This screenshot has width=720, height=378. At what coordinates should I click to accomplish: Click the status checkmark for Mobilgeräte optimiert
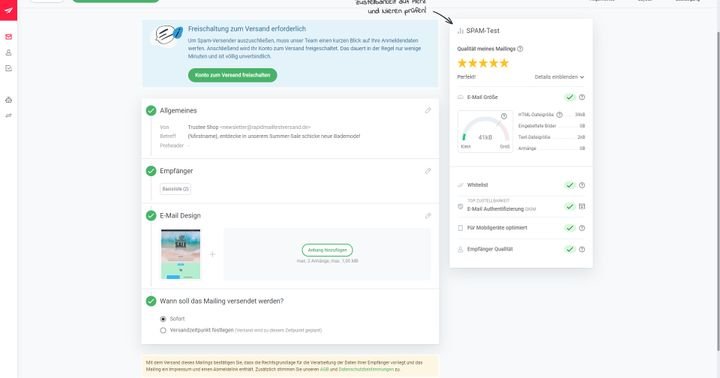[x=569, y=228]
